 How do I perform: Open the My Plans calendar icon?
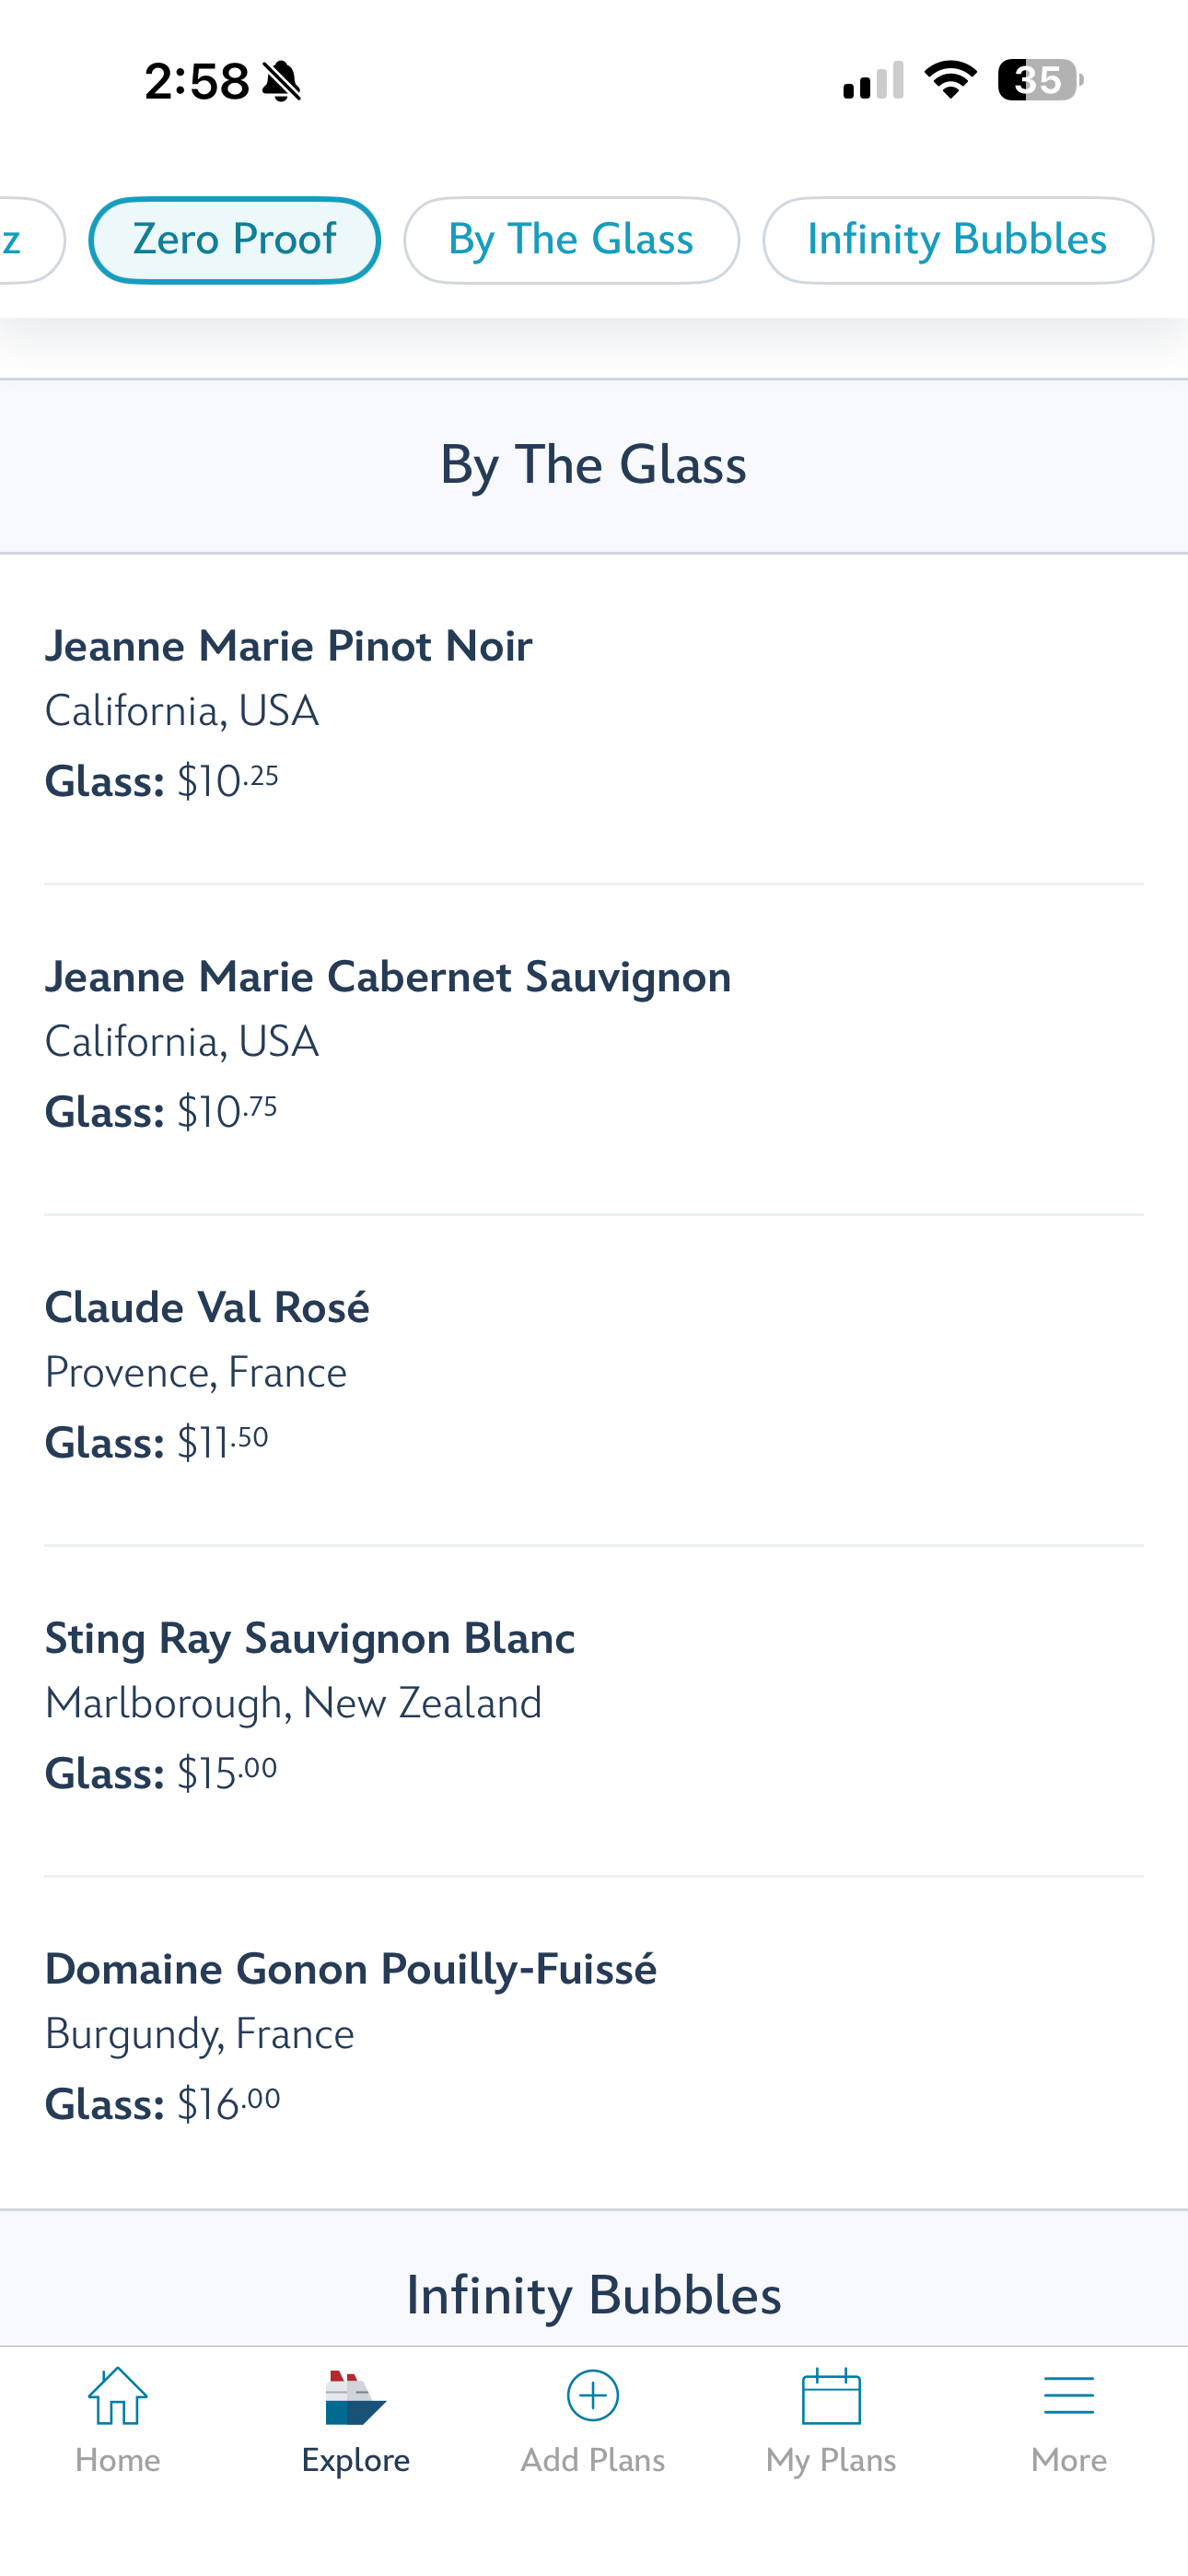[x=831, y=2396]
